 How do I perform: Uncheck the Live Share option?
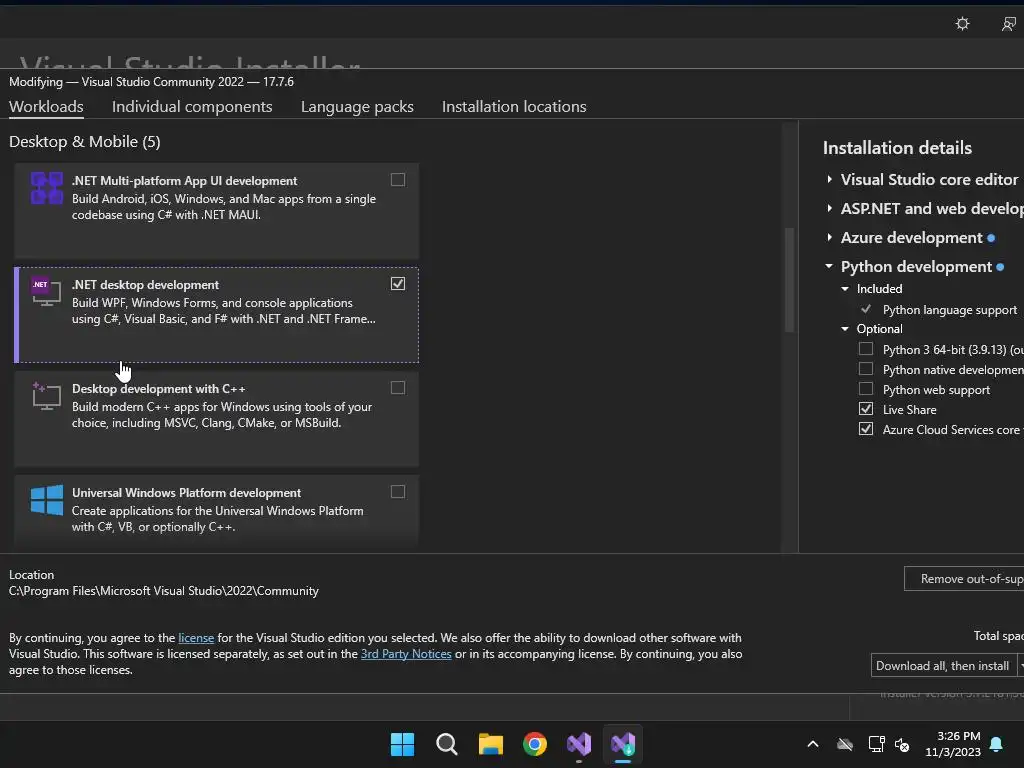(866, 409)
